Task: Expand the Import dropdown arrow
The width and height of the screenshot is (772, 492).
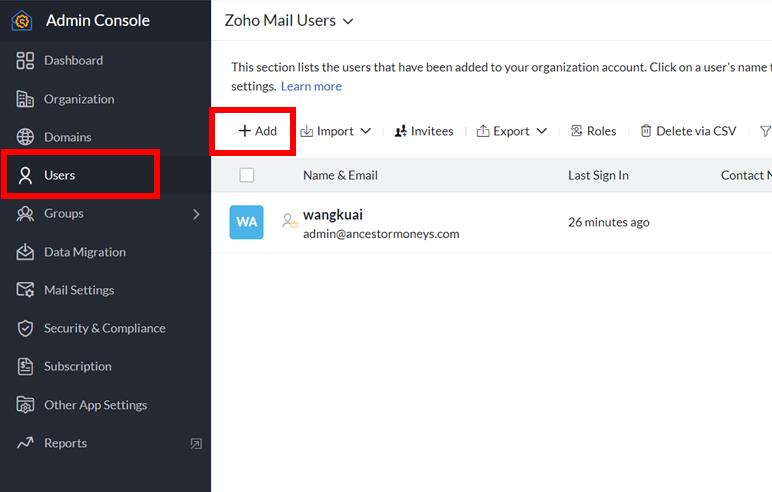Action: 365,131
